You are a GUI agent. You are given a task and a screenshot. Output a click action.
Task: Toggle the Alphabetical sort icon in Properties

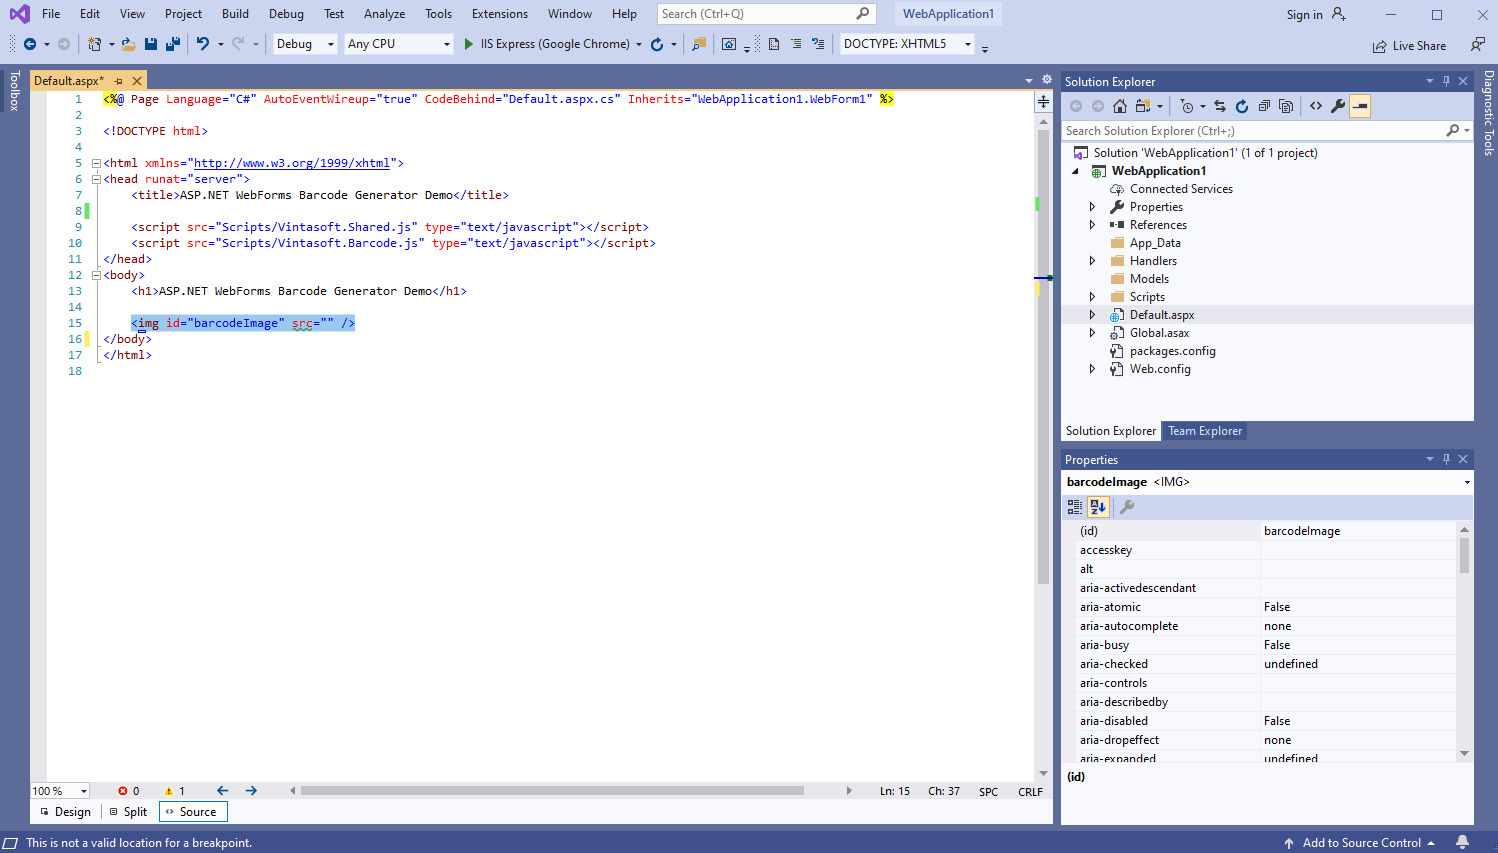click(x=1098, y=507)
